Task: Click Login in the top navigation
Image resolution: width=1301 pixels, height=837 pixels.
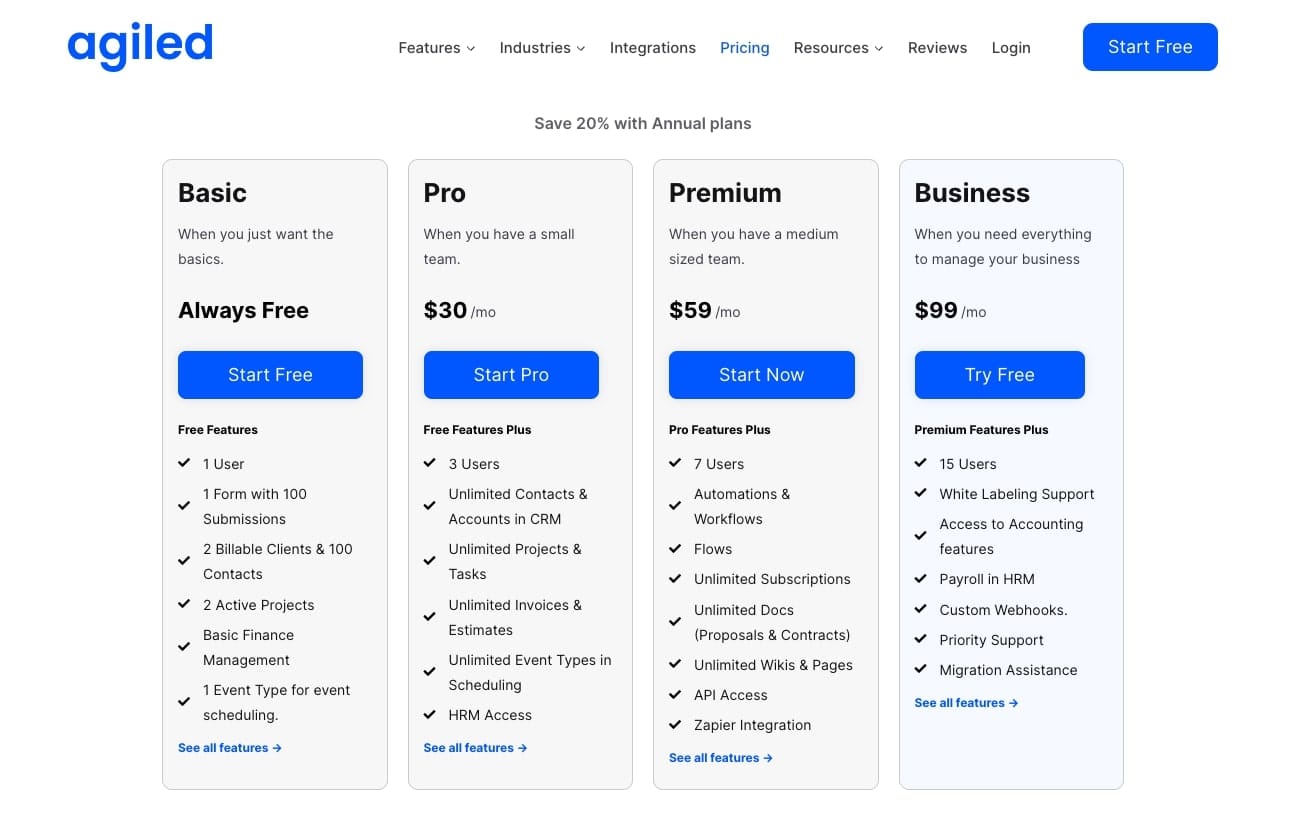Action: coord(1011,47)
